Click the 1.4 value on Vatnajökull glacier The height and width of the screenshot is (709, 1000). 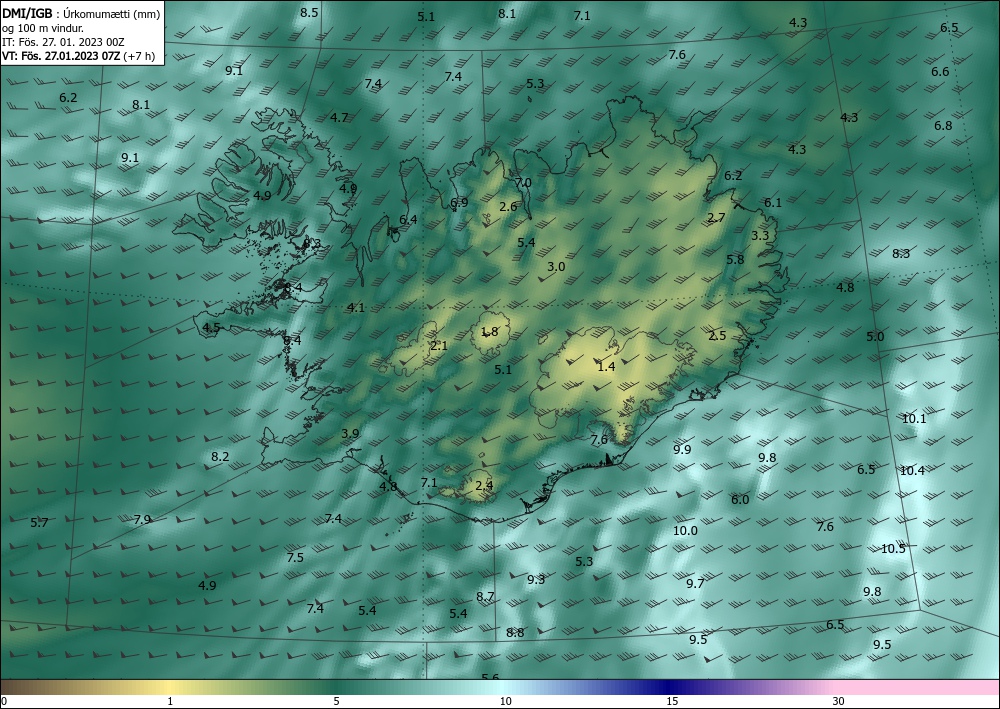tap(607, 366)
